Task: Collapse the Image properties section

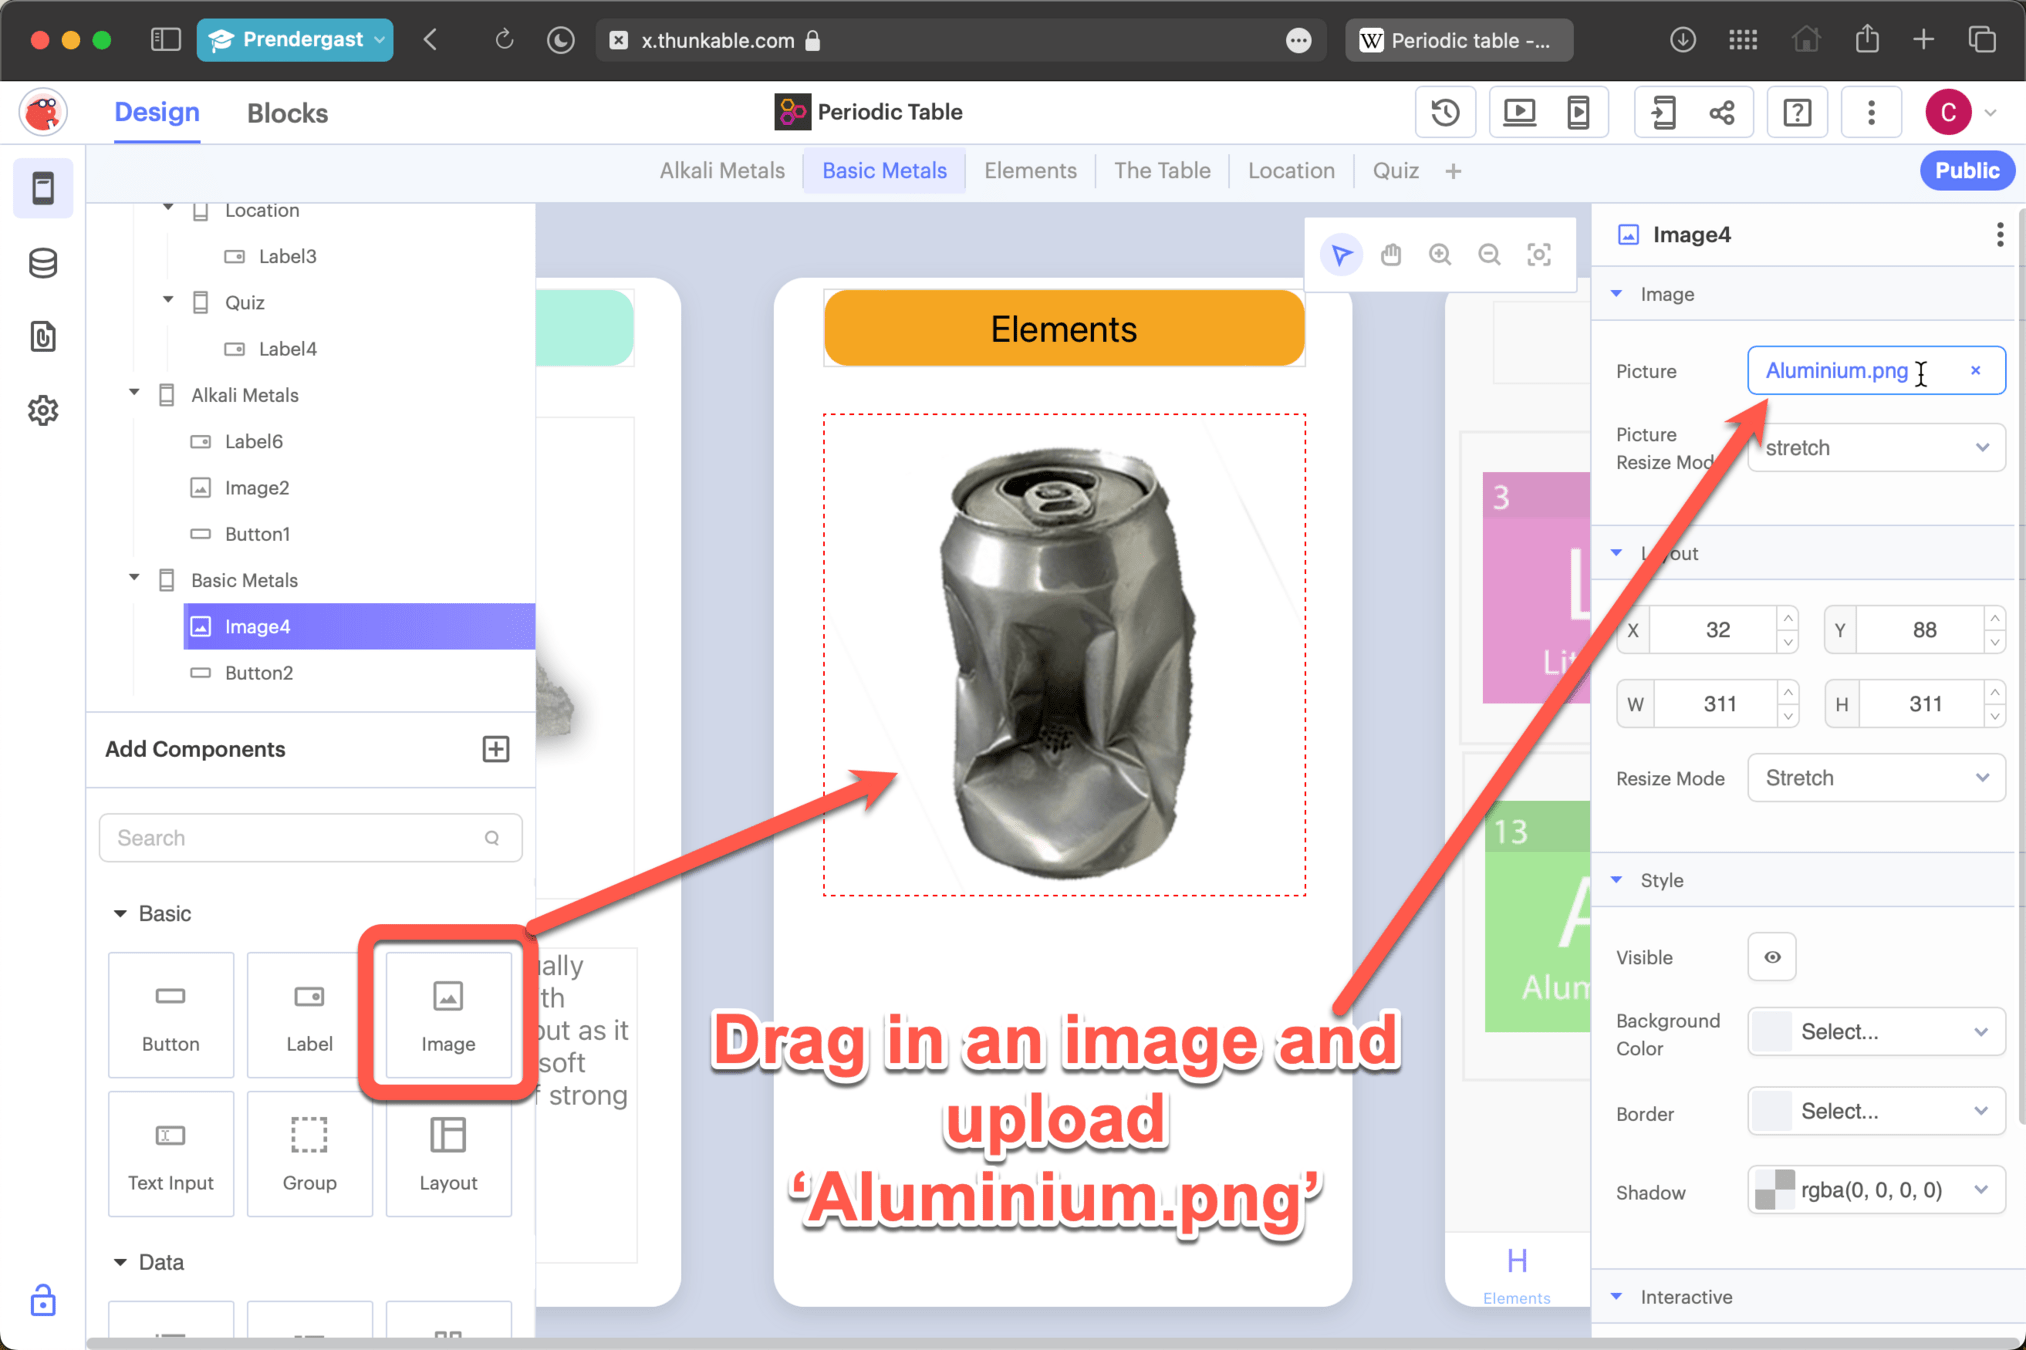Action: 1617,294
